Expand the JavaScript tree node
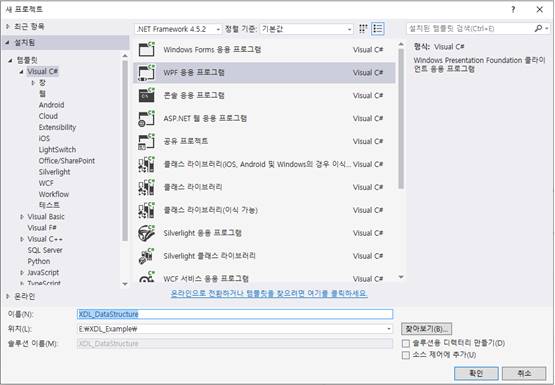 point(22,272)
